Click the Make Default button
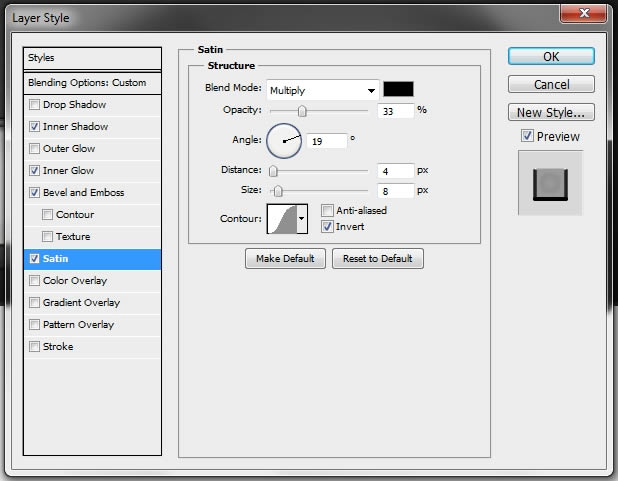Screen dimensions: 618x481 [285, 259]
